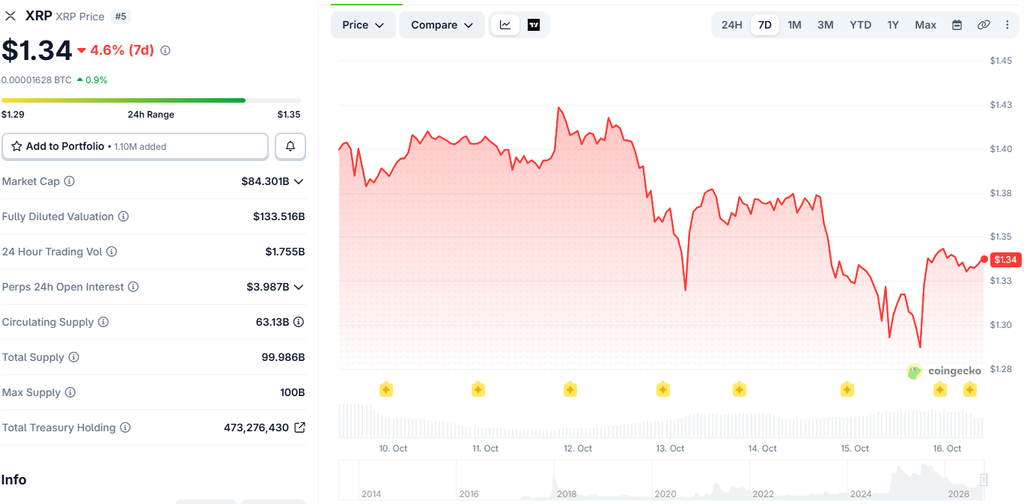Viewport: 1024px width, 504px height.
Task: Open the Total Treasury Holding info icon
Action: tap(125, 428)
